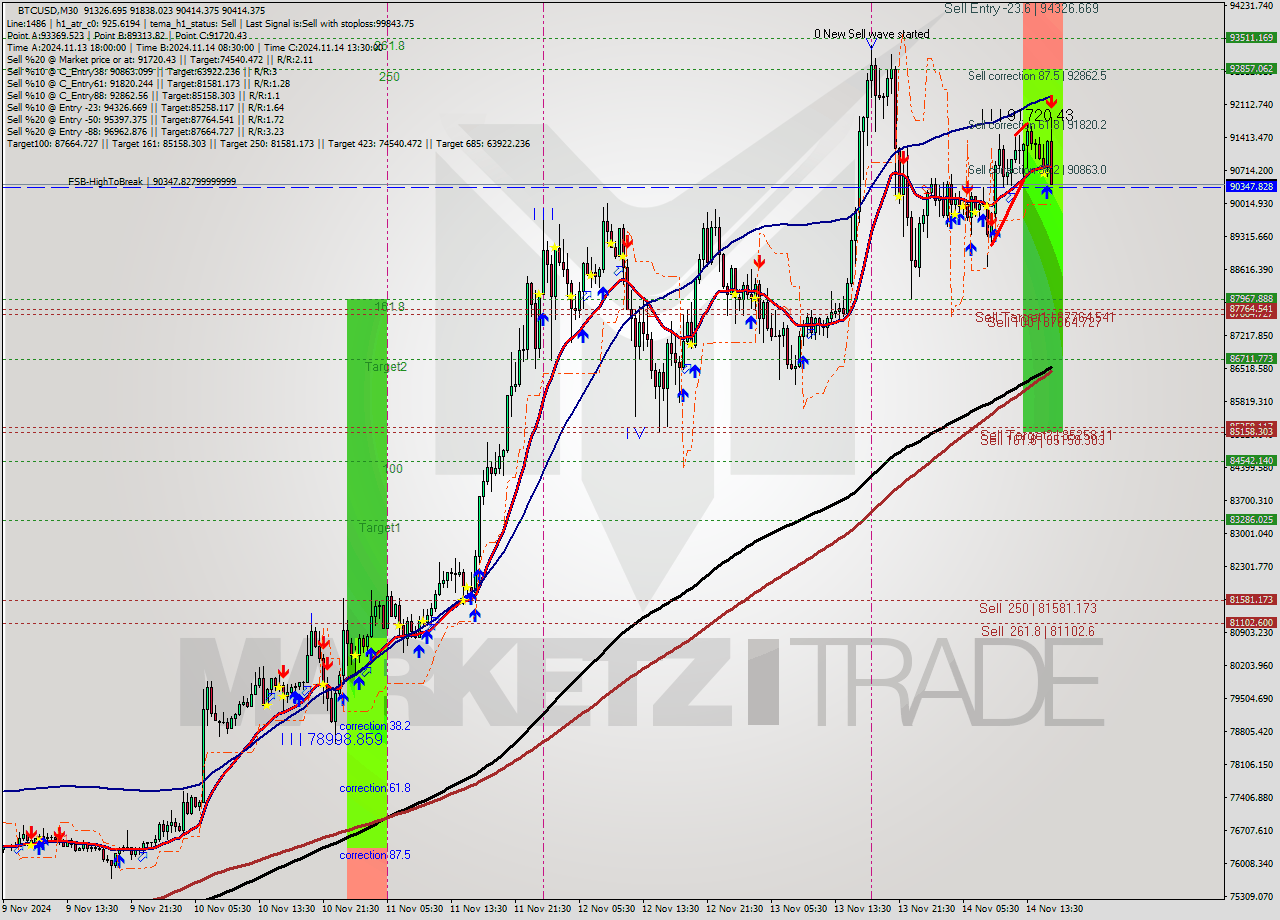This screenshot has height=920, width=1280.
Task: Click the 'Target2' label on green zone
Action: tap(386, 367)
